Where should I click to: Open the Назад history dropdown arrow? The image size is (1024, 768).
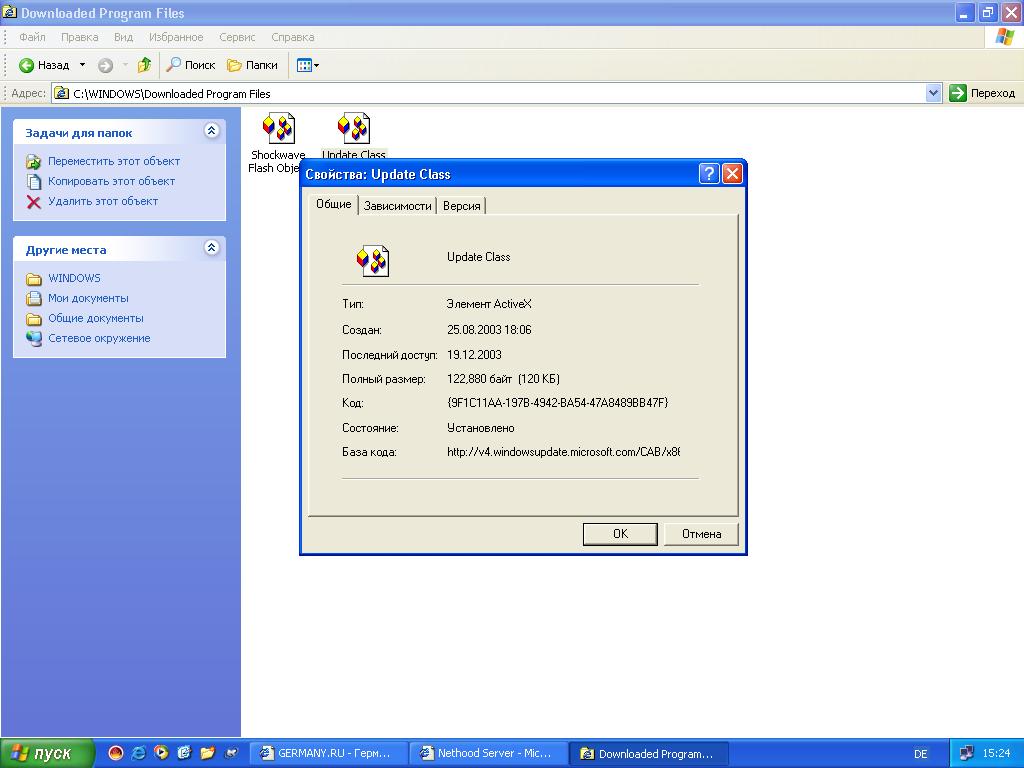[x=82, y=65]
